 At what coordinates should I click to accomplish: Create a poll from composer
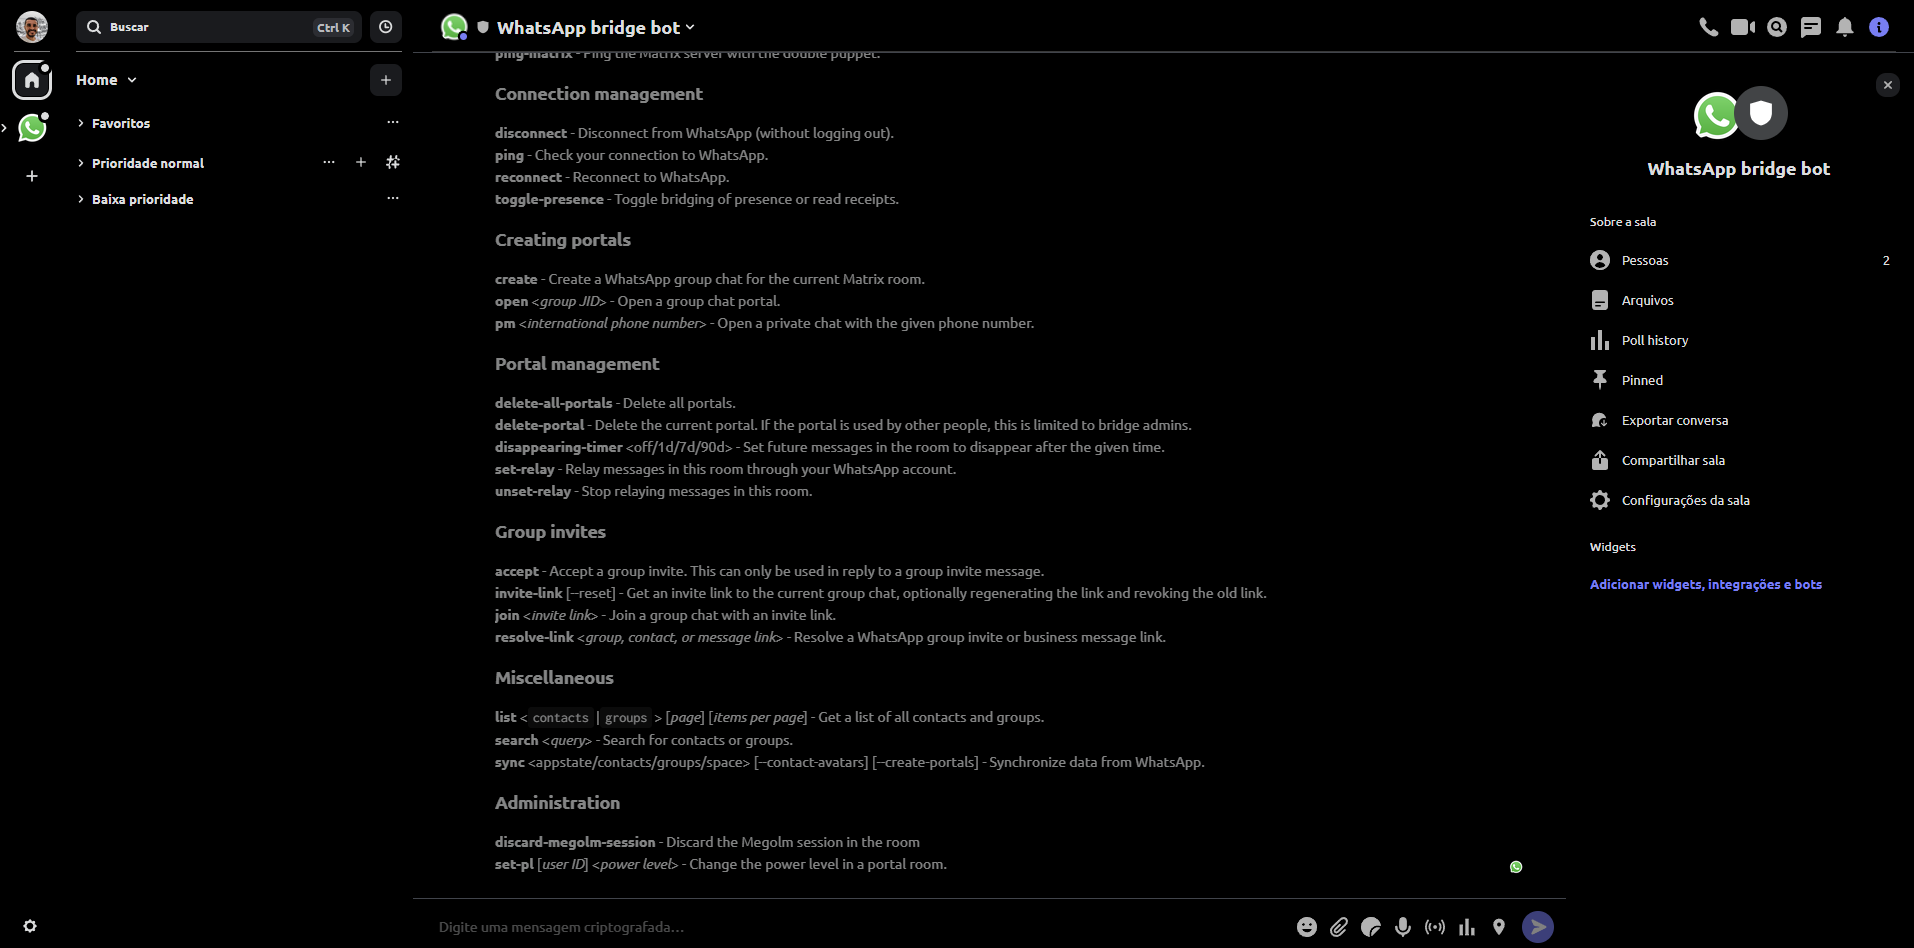[x=1467, y=927]
